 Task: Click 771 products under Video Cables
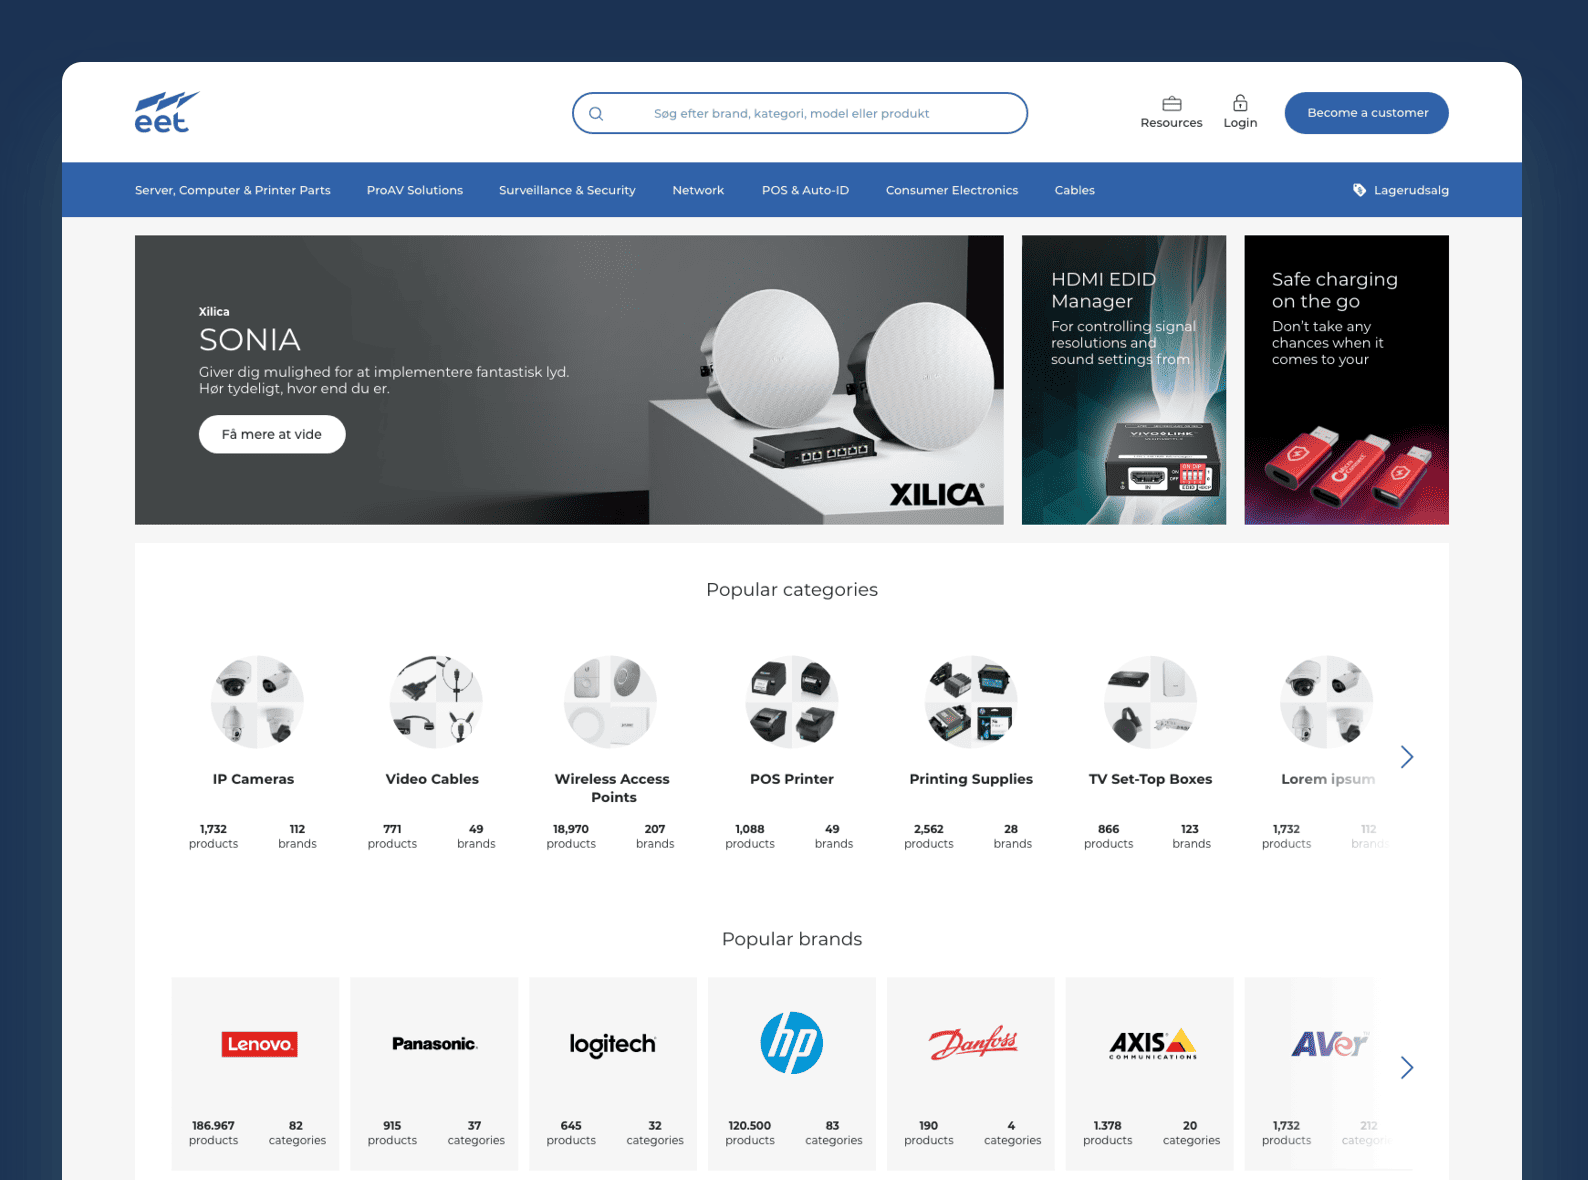pos(392,836)
